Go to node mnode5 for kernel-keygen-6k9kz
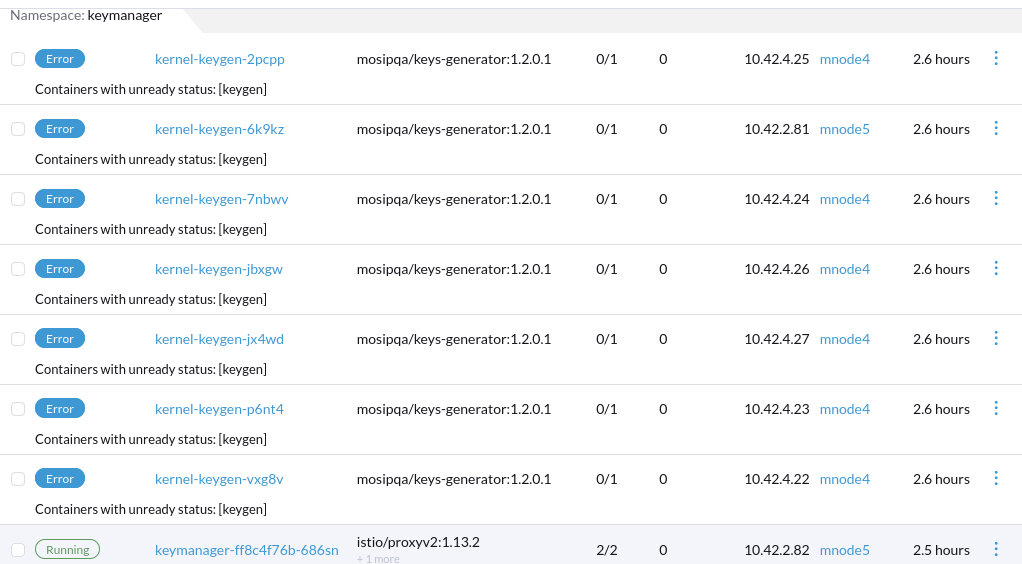Image resolution: width=1022 pixels, height=564 pixels. (x=844, y=129)
